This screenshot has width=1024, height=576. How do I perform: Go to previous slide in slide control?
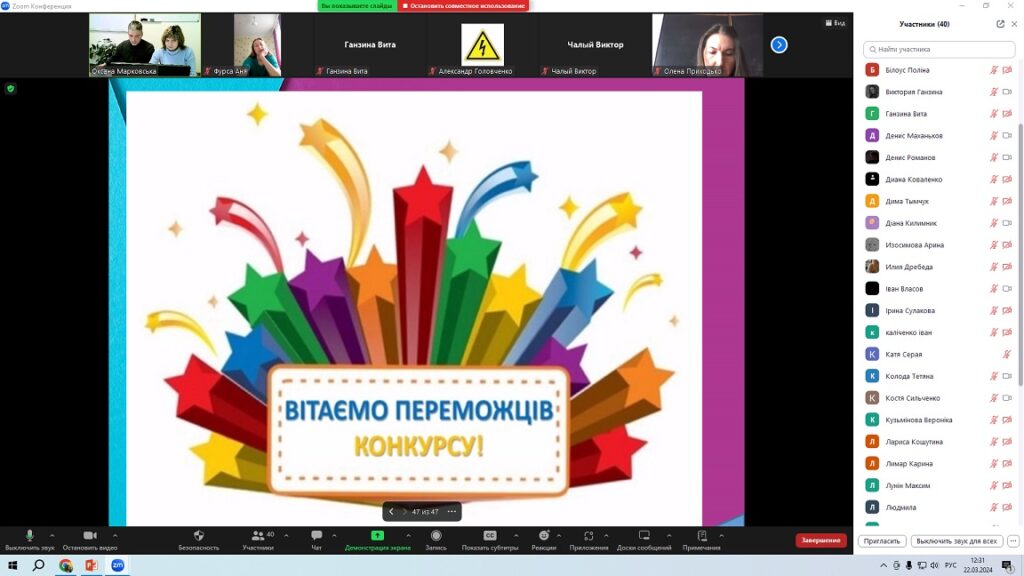(391, 511)
